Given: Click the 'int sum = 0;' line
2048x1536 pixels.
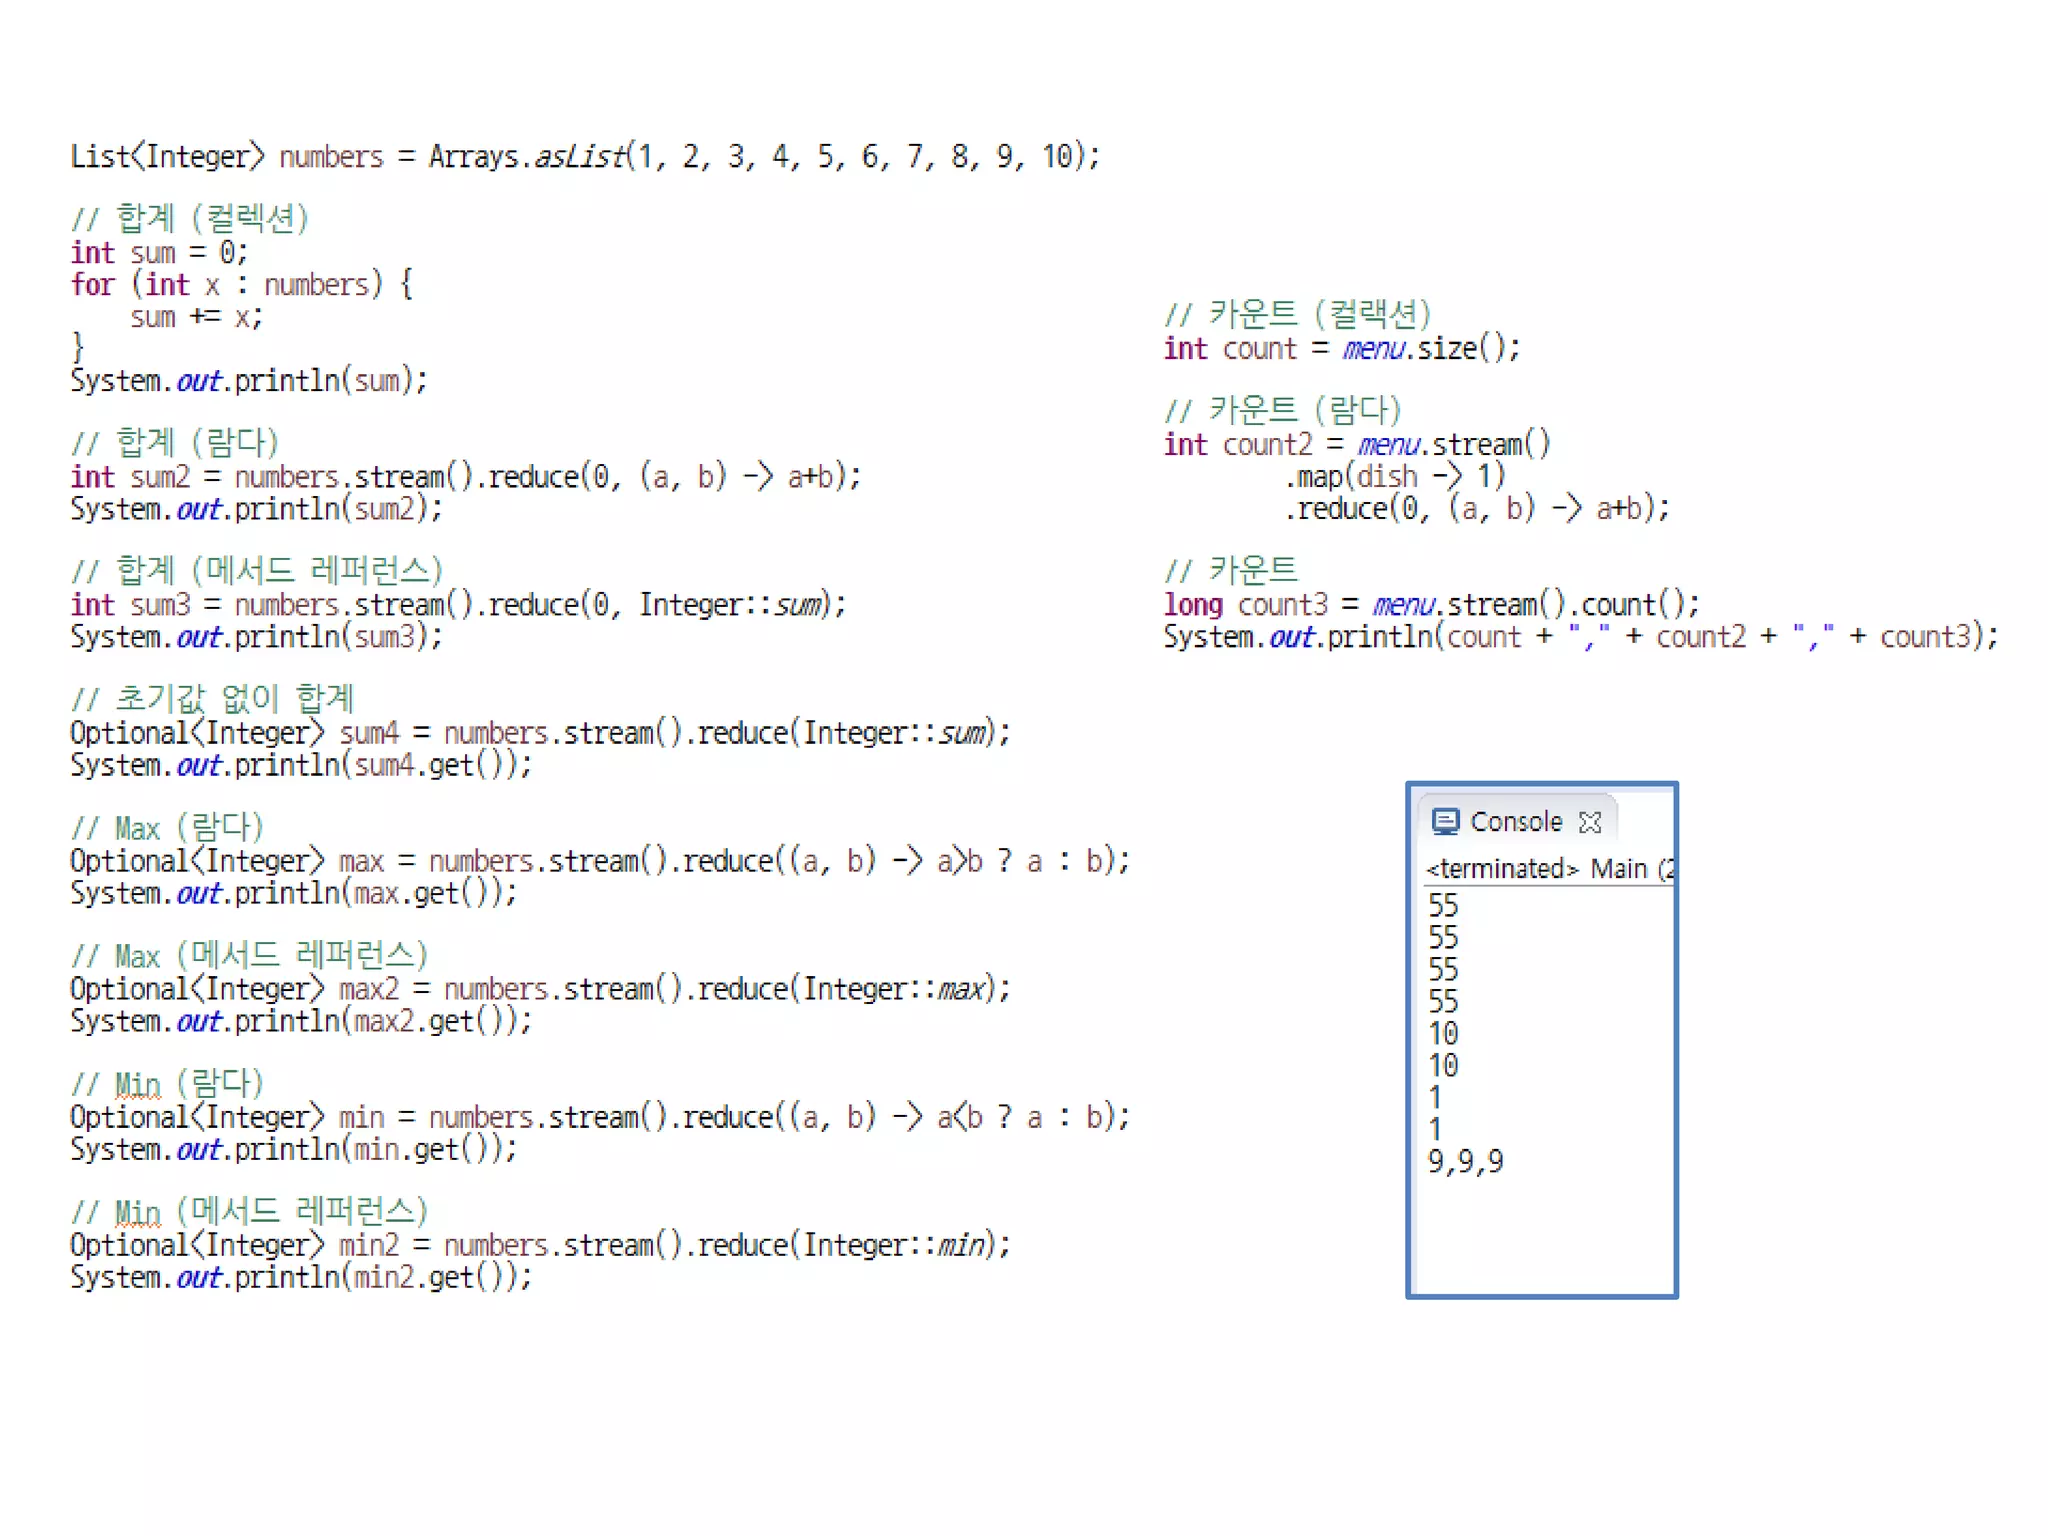Looking at the screenshot, I should [x=159, y=252].
